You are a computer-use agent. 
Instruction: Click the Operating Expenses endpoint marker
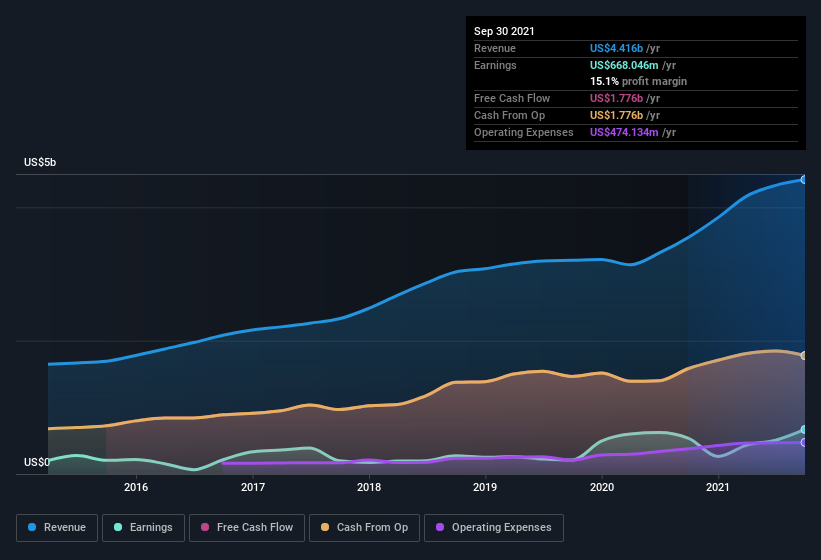(804, 442)
